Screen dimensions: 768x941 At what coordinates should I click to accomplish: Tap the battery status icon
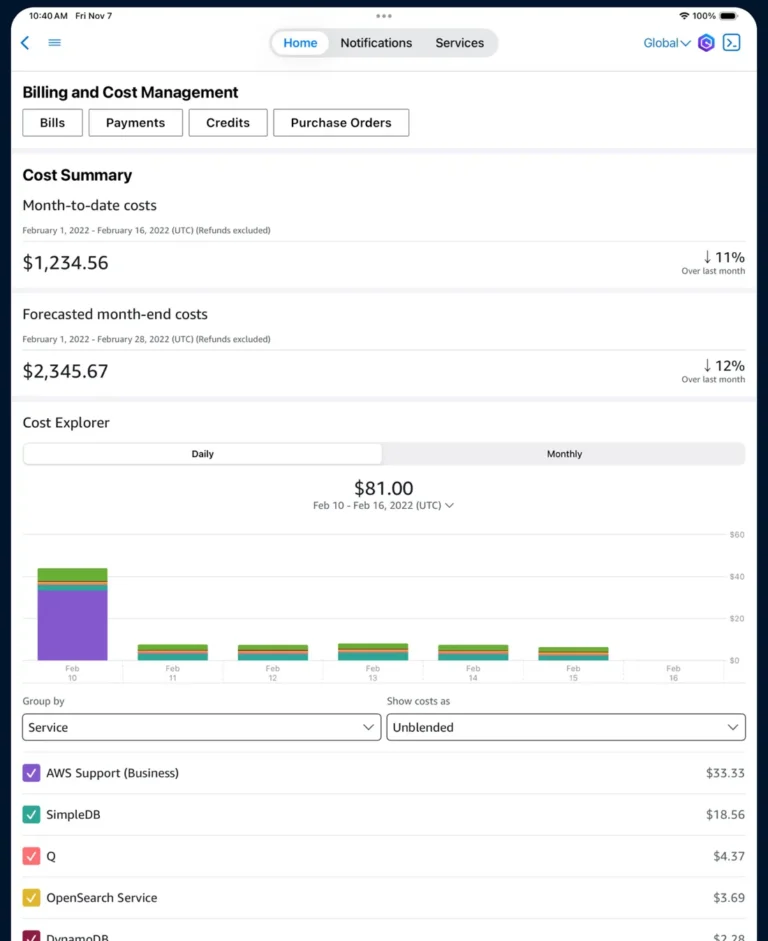[x=729, y=16]
